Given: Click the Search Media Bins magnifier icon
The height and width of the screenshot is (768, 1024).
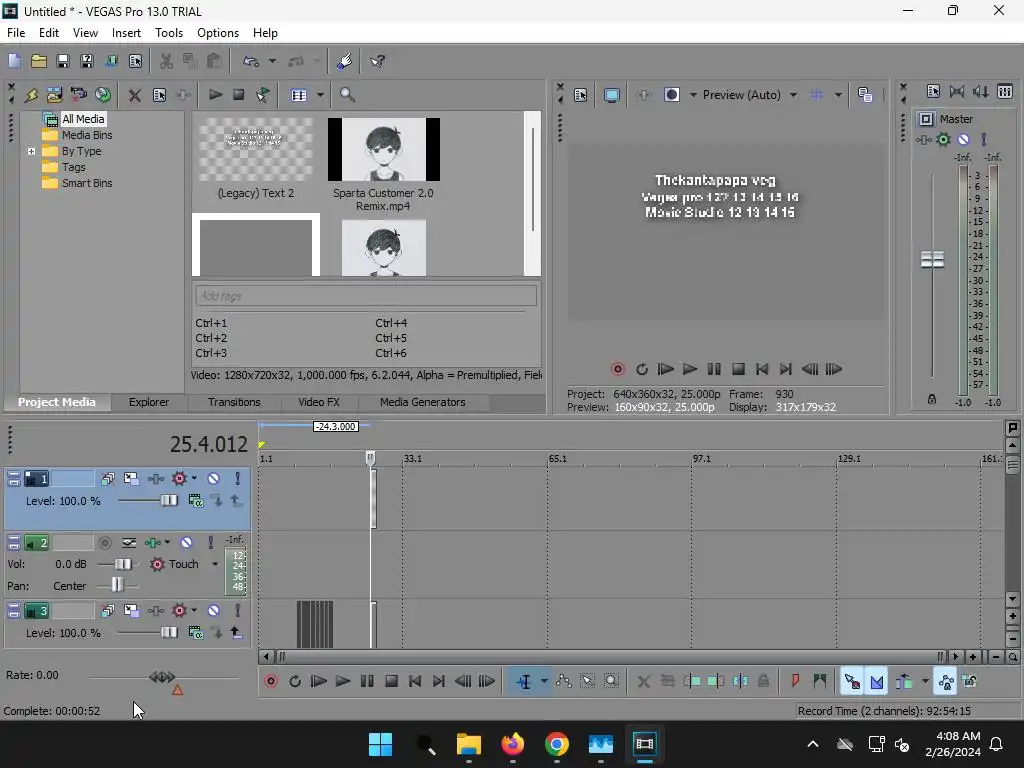Looking at the screenshot, I should [x=347, y=95].
